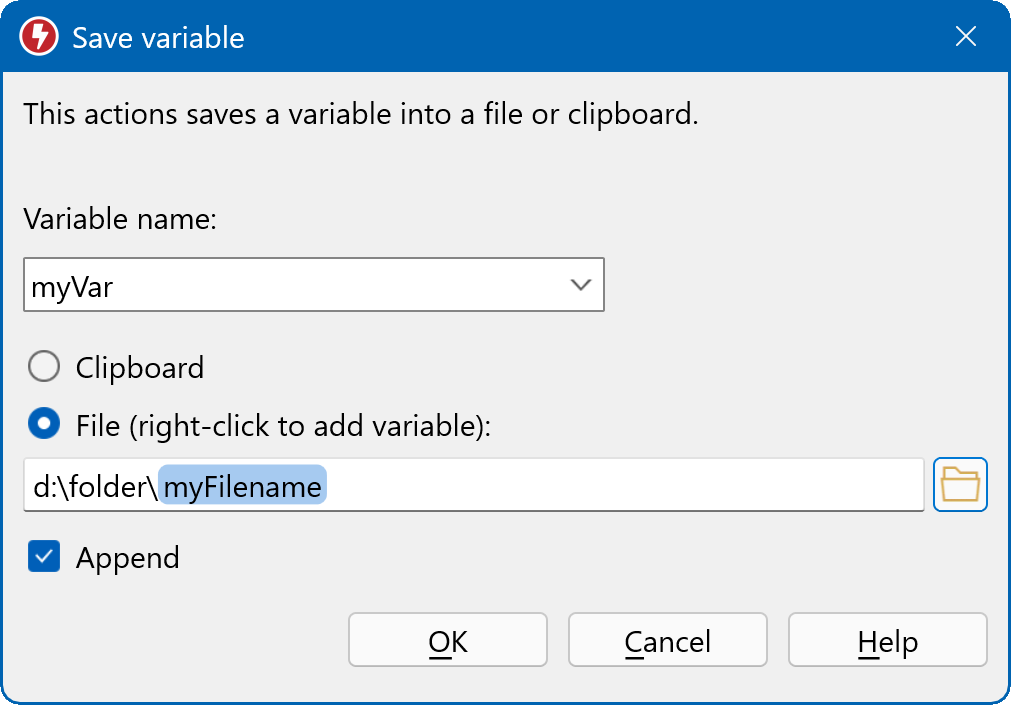1011x705 pixels.
Task: Click the Clipboard option label
Action: coord(140,368)
